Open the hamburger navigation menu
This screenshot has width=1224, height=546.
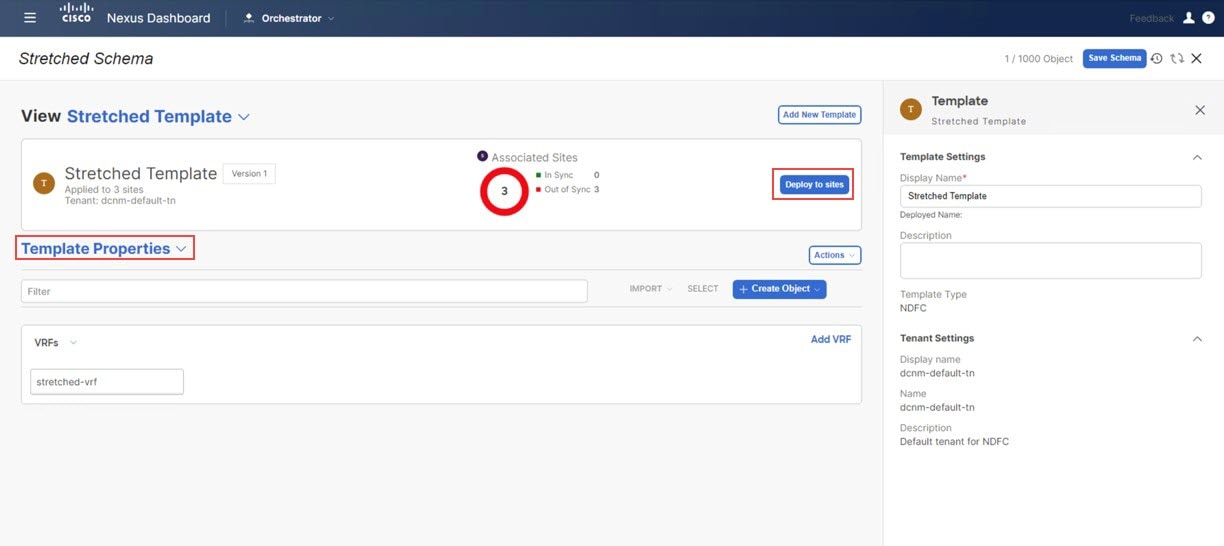(x=30, y=18)
